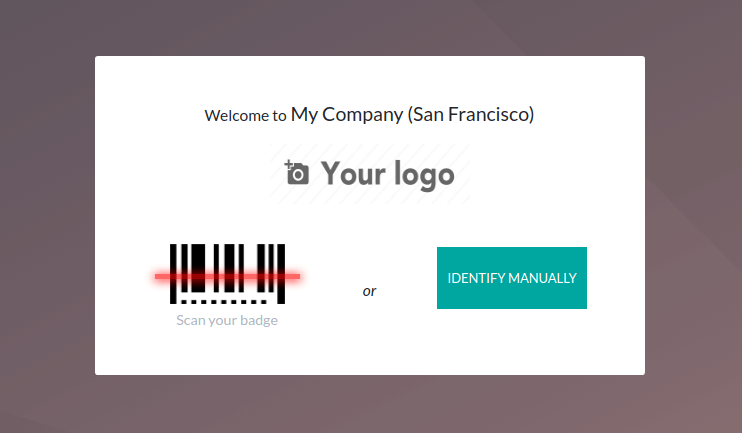The image size is (742, 433).
Task: Click the purple background outside the card
Action: (47, 213)
